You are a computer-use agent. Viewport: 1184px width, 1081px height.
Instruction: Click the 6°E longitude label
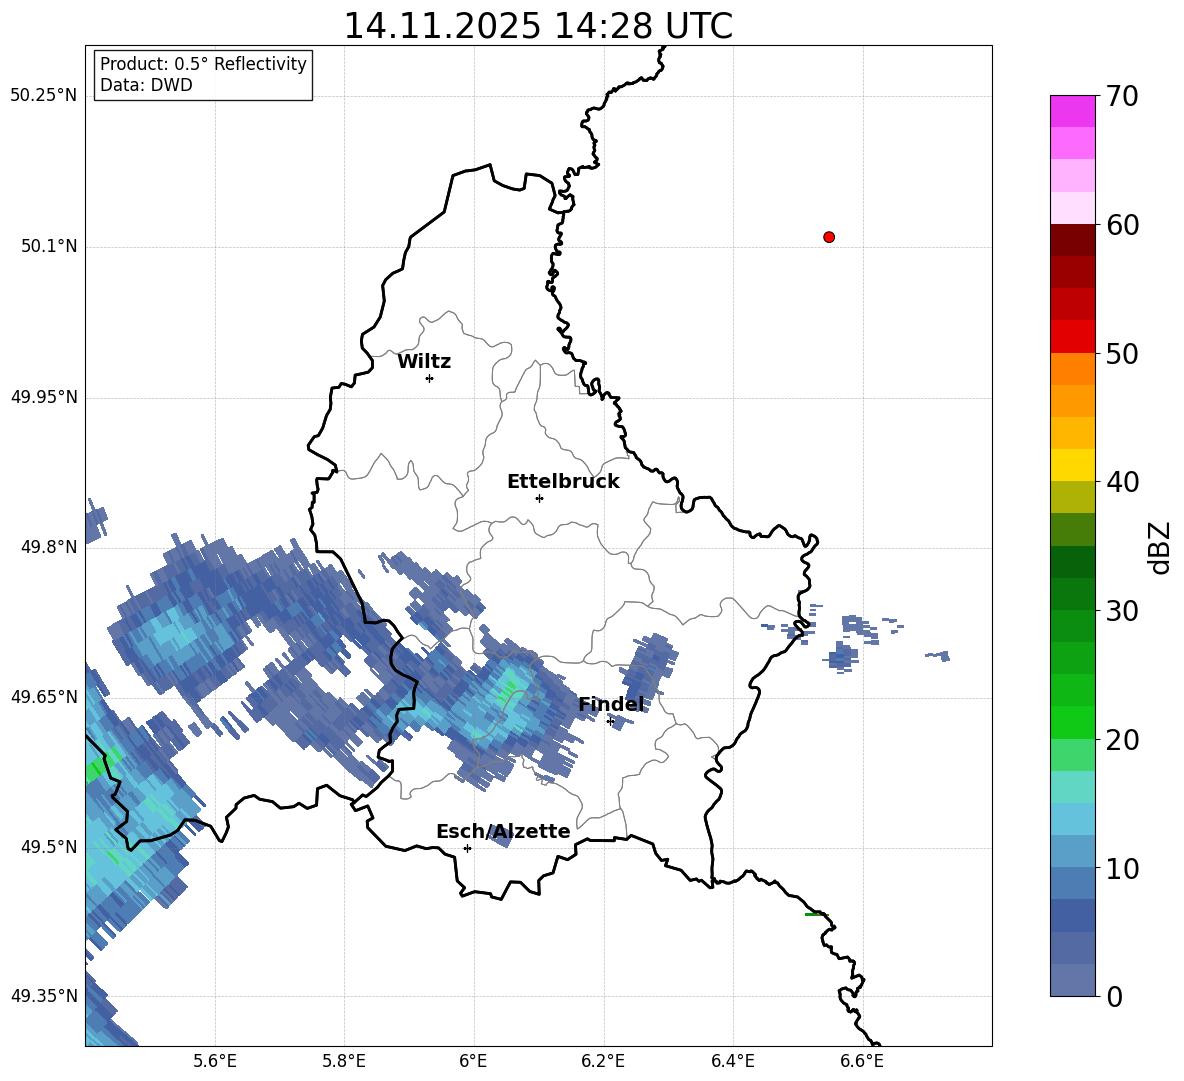pyautogui.click(x=473, y=1061)
